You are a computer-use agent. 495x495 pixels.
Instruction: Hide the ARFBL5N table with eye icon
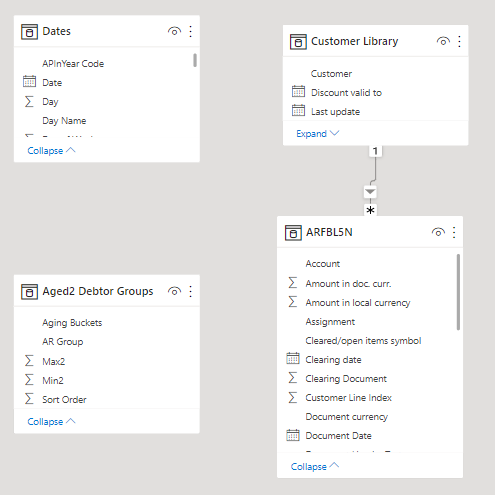pyautogui.click(x=438, y=232)
